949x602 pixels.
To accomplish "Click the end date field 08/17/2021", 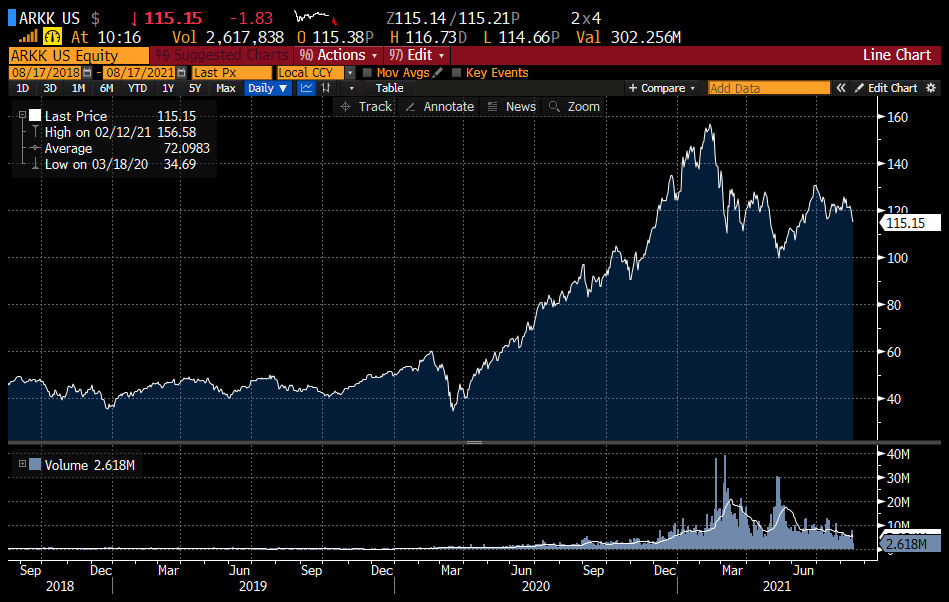I will [139, 73].
